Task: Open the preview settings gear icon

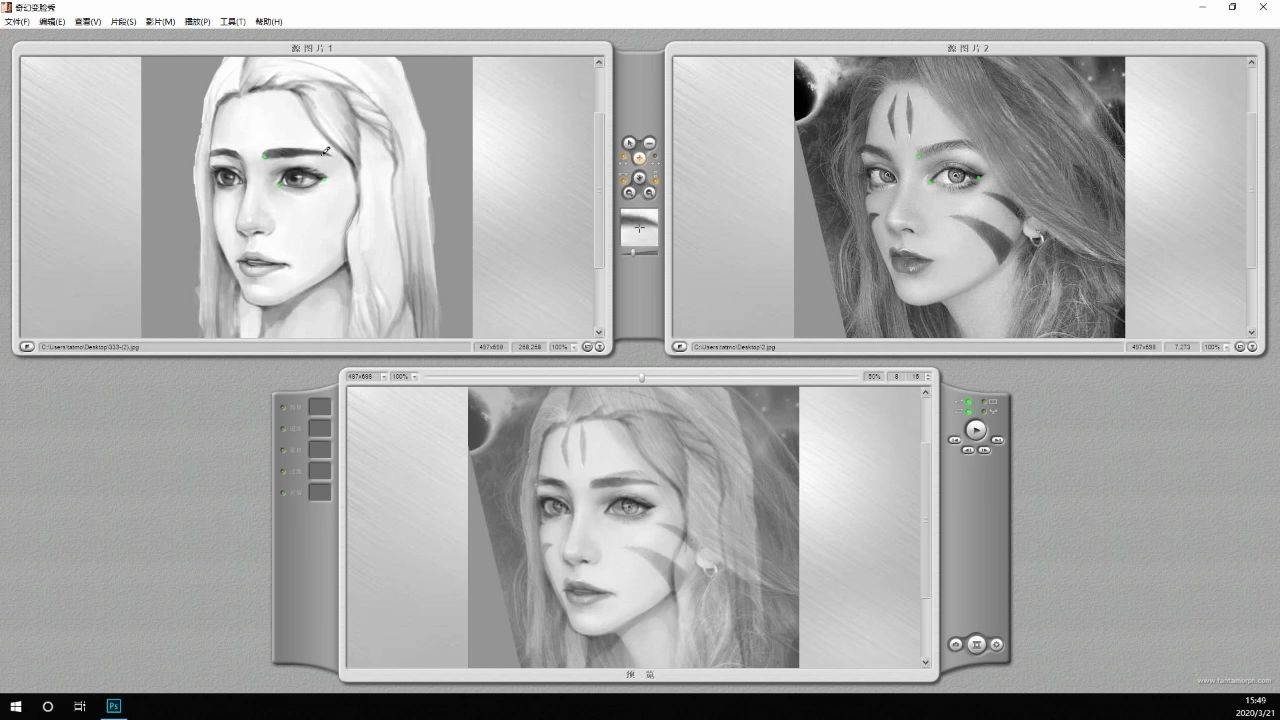Action: point(997,645)
